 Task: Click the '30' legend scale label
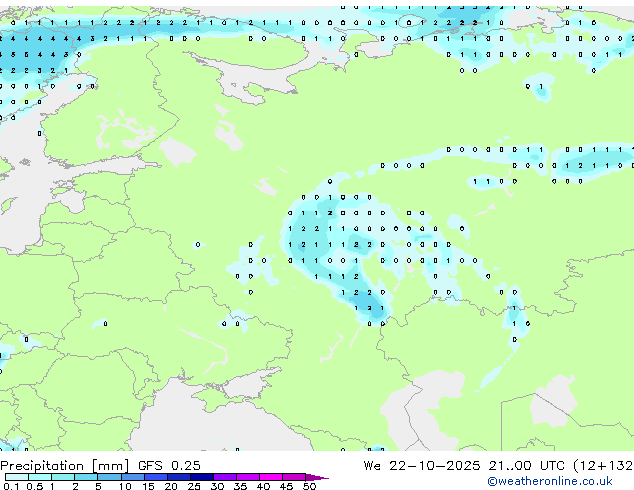pyautogui.click(x=217, y=486)
